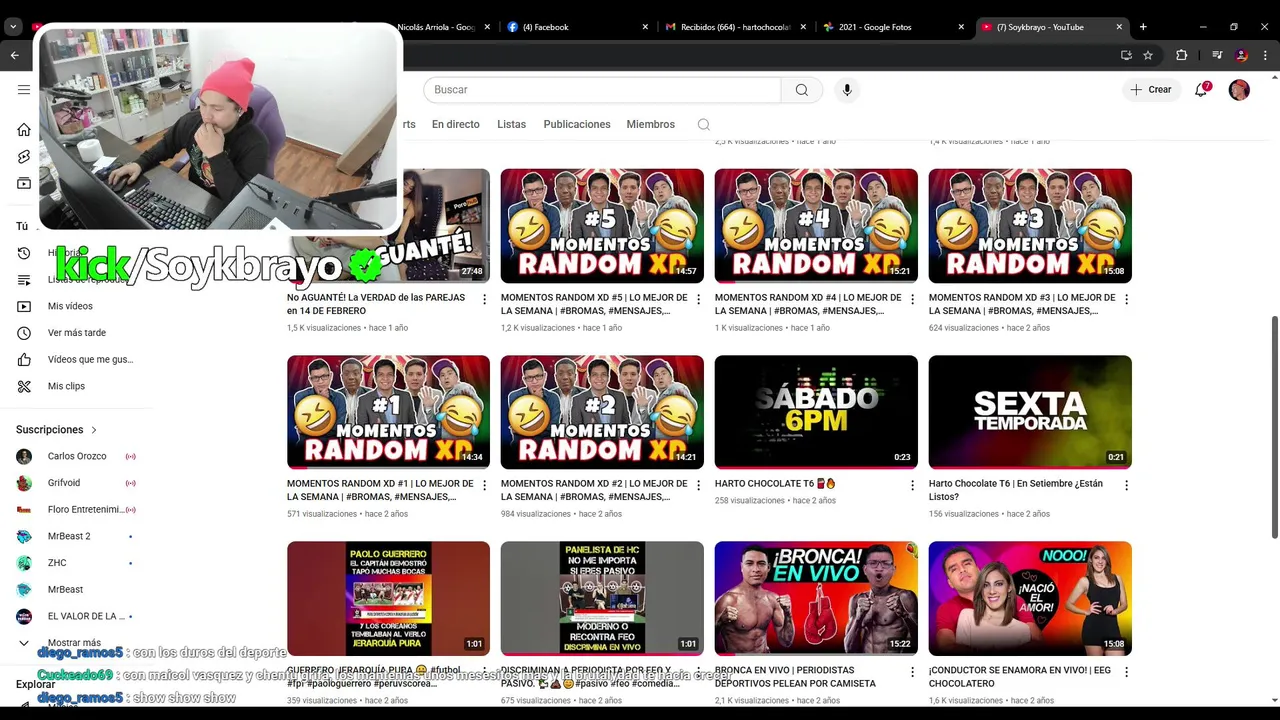This screenshot has height=720, width=1280.
Task: Open the YouTube hamburger guide menu
Action: [24, 90]
